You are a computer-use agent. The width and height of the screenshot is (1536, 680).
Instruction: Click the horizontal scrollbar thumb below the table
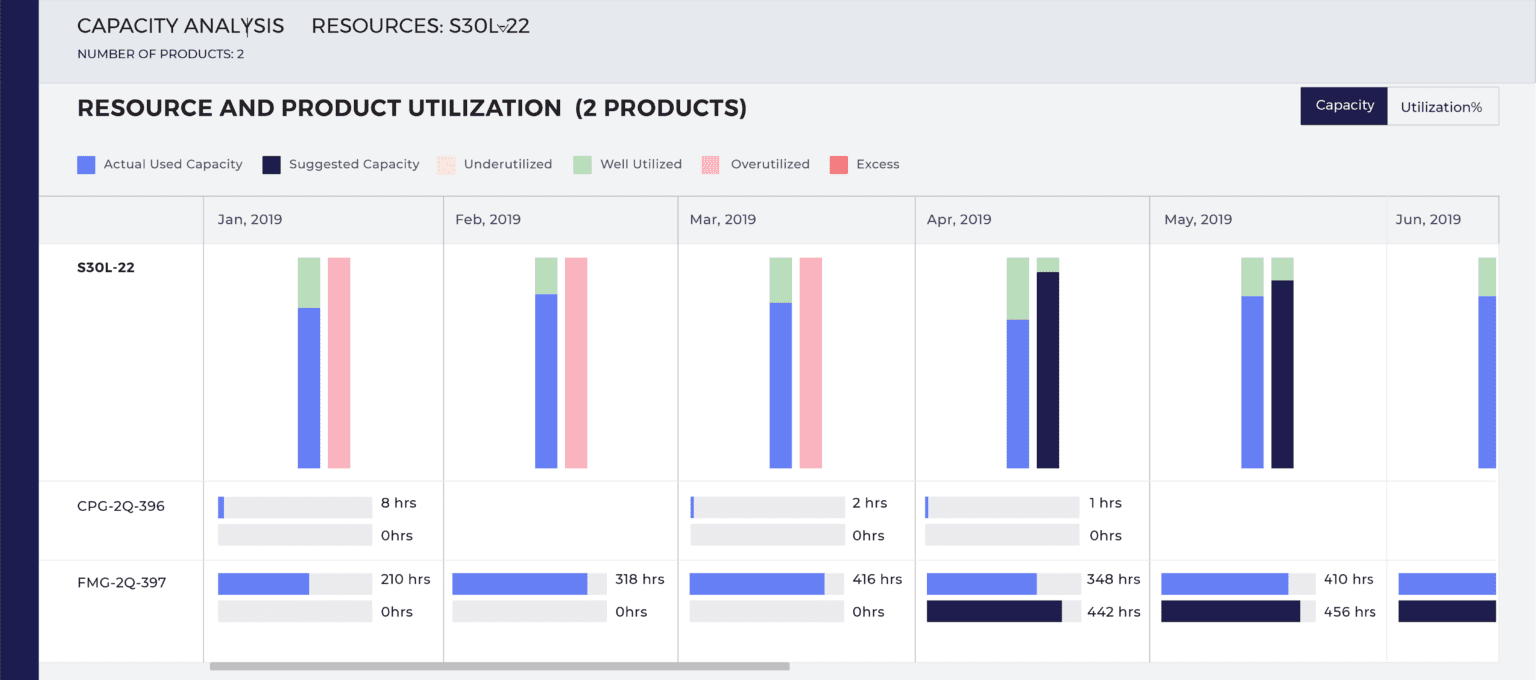pyautogui.click(x=499, y=666)
